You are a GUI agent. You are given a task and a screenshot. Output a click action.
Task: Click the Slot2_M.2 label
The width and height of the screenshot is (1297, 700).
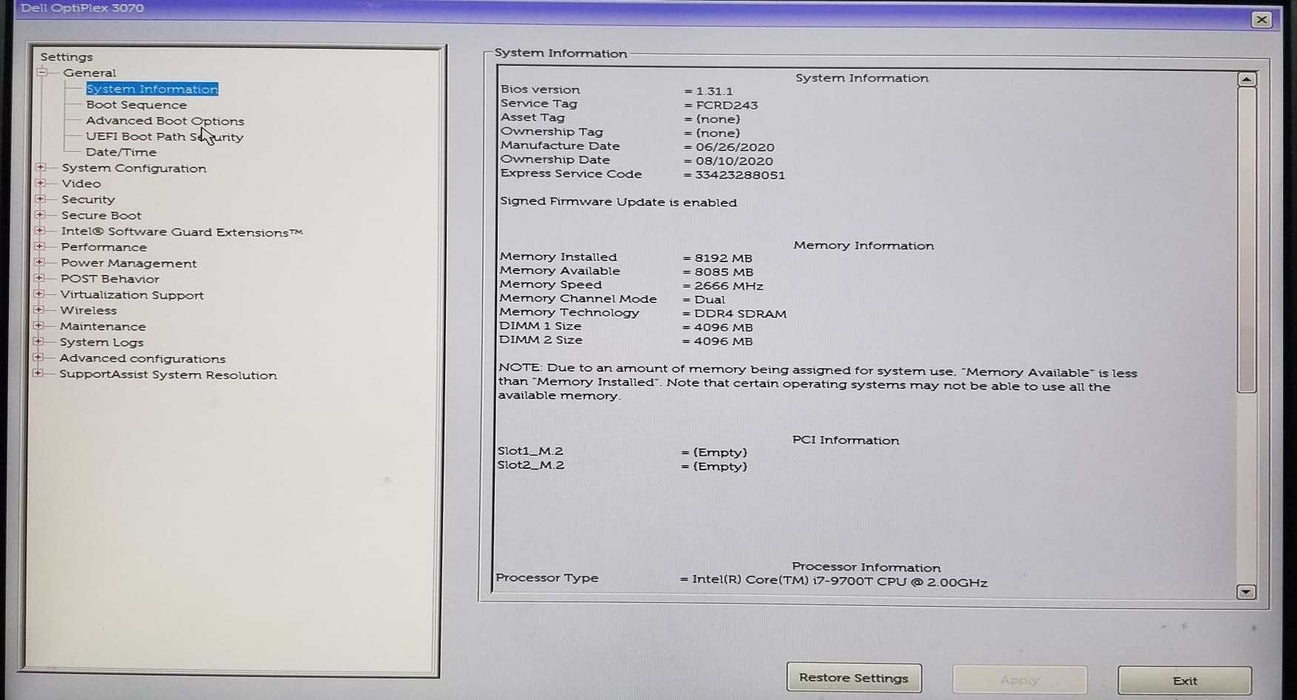click(x=530, y=466)
